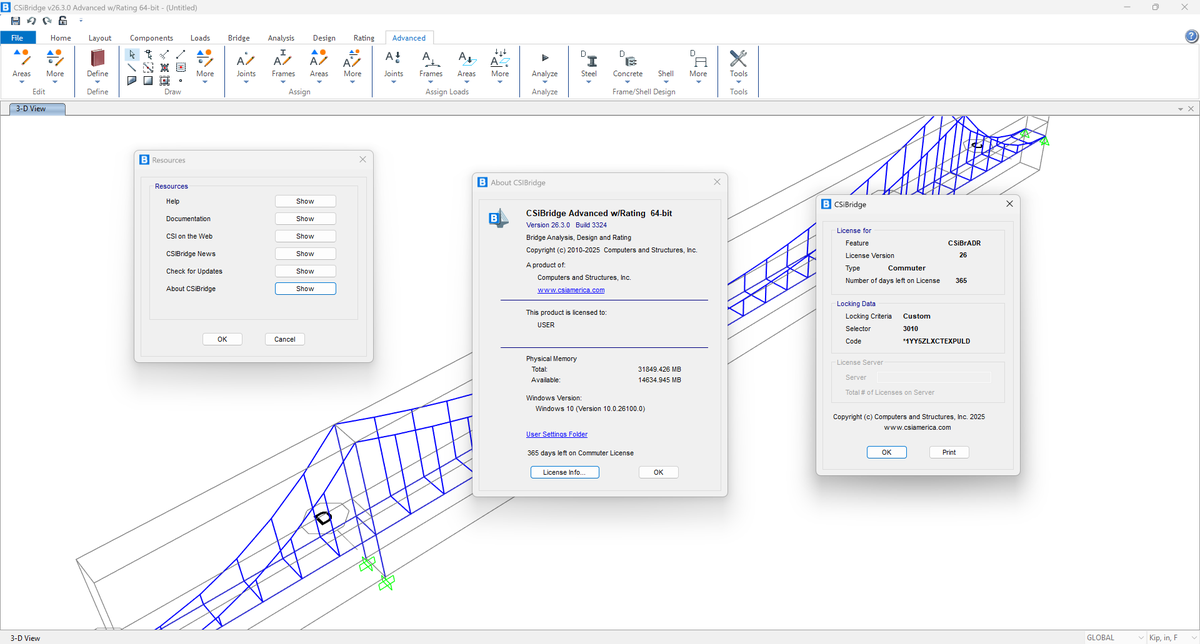Switch to the Home ribbon tab

point(60,38)
